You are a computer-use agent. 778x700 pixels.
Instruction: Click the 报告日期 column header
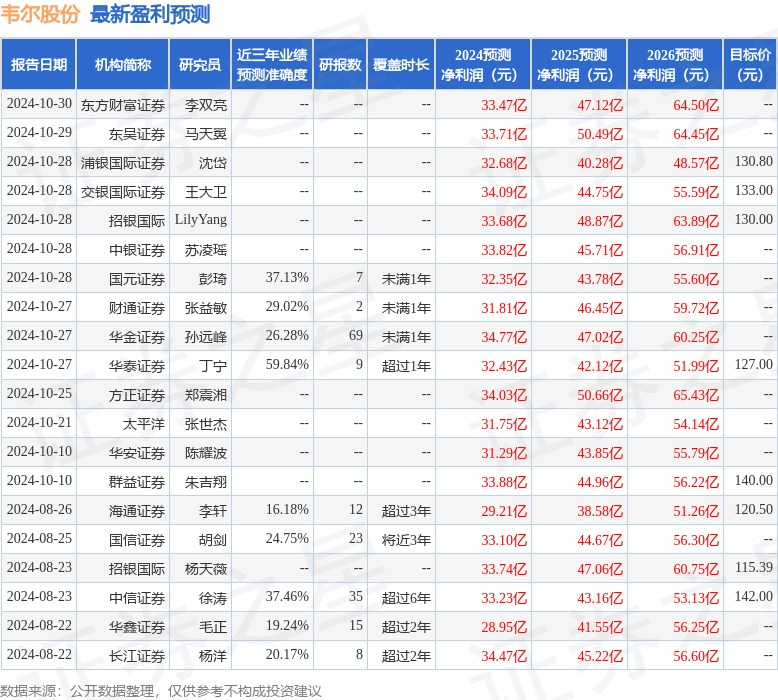point(39,64)
